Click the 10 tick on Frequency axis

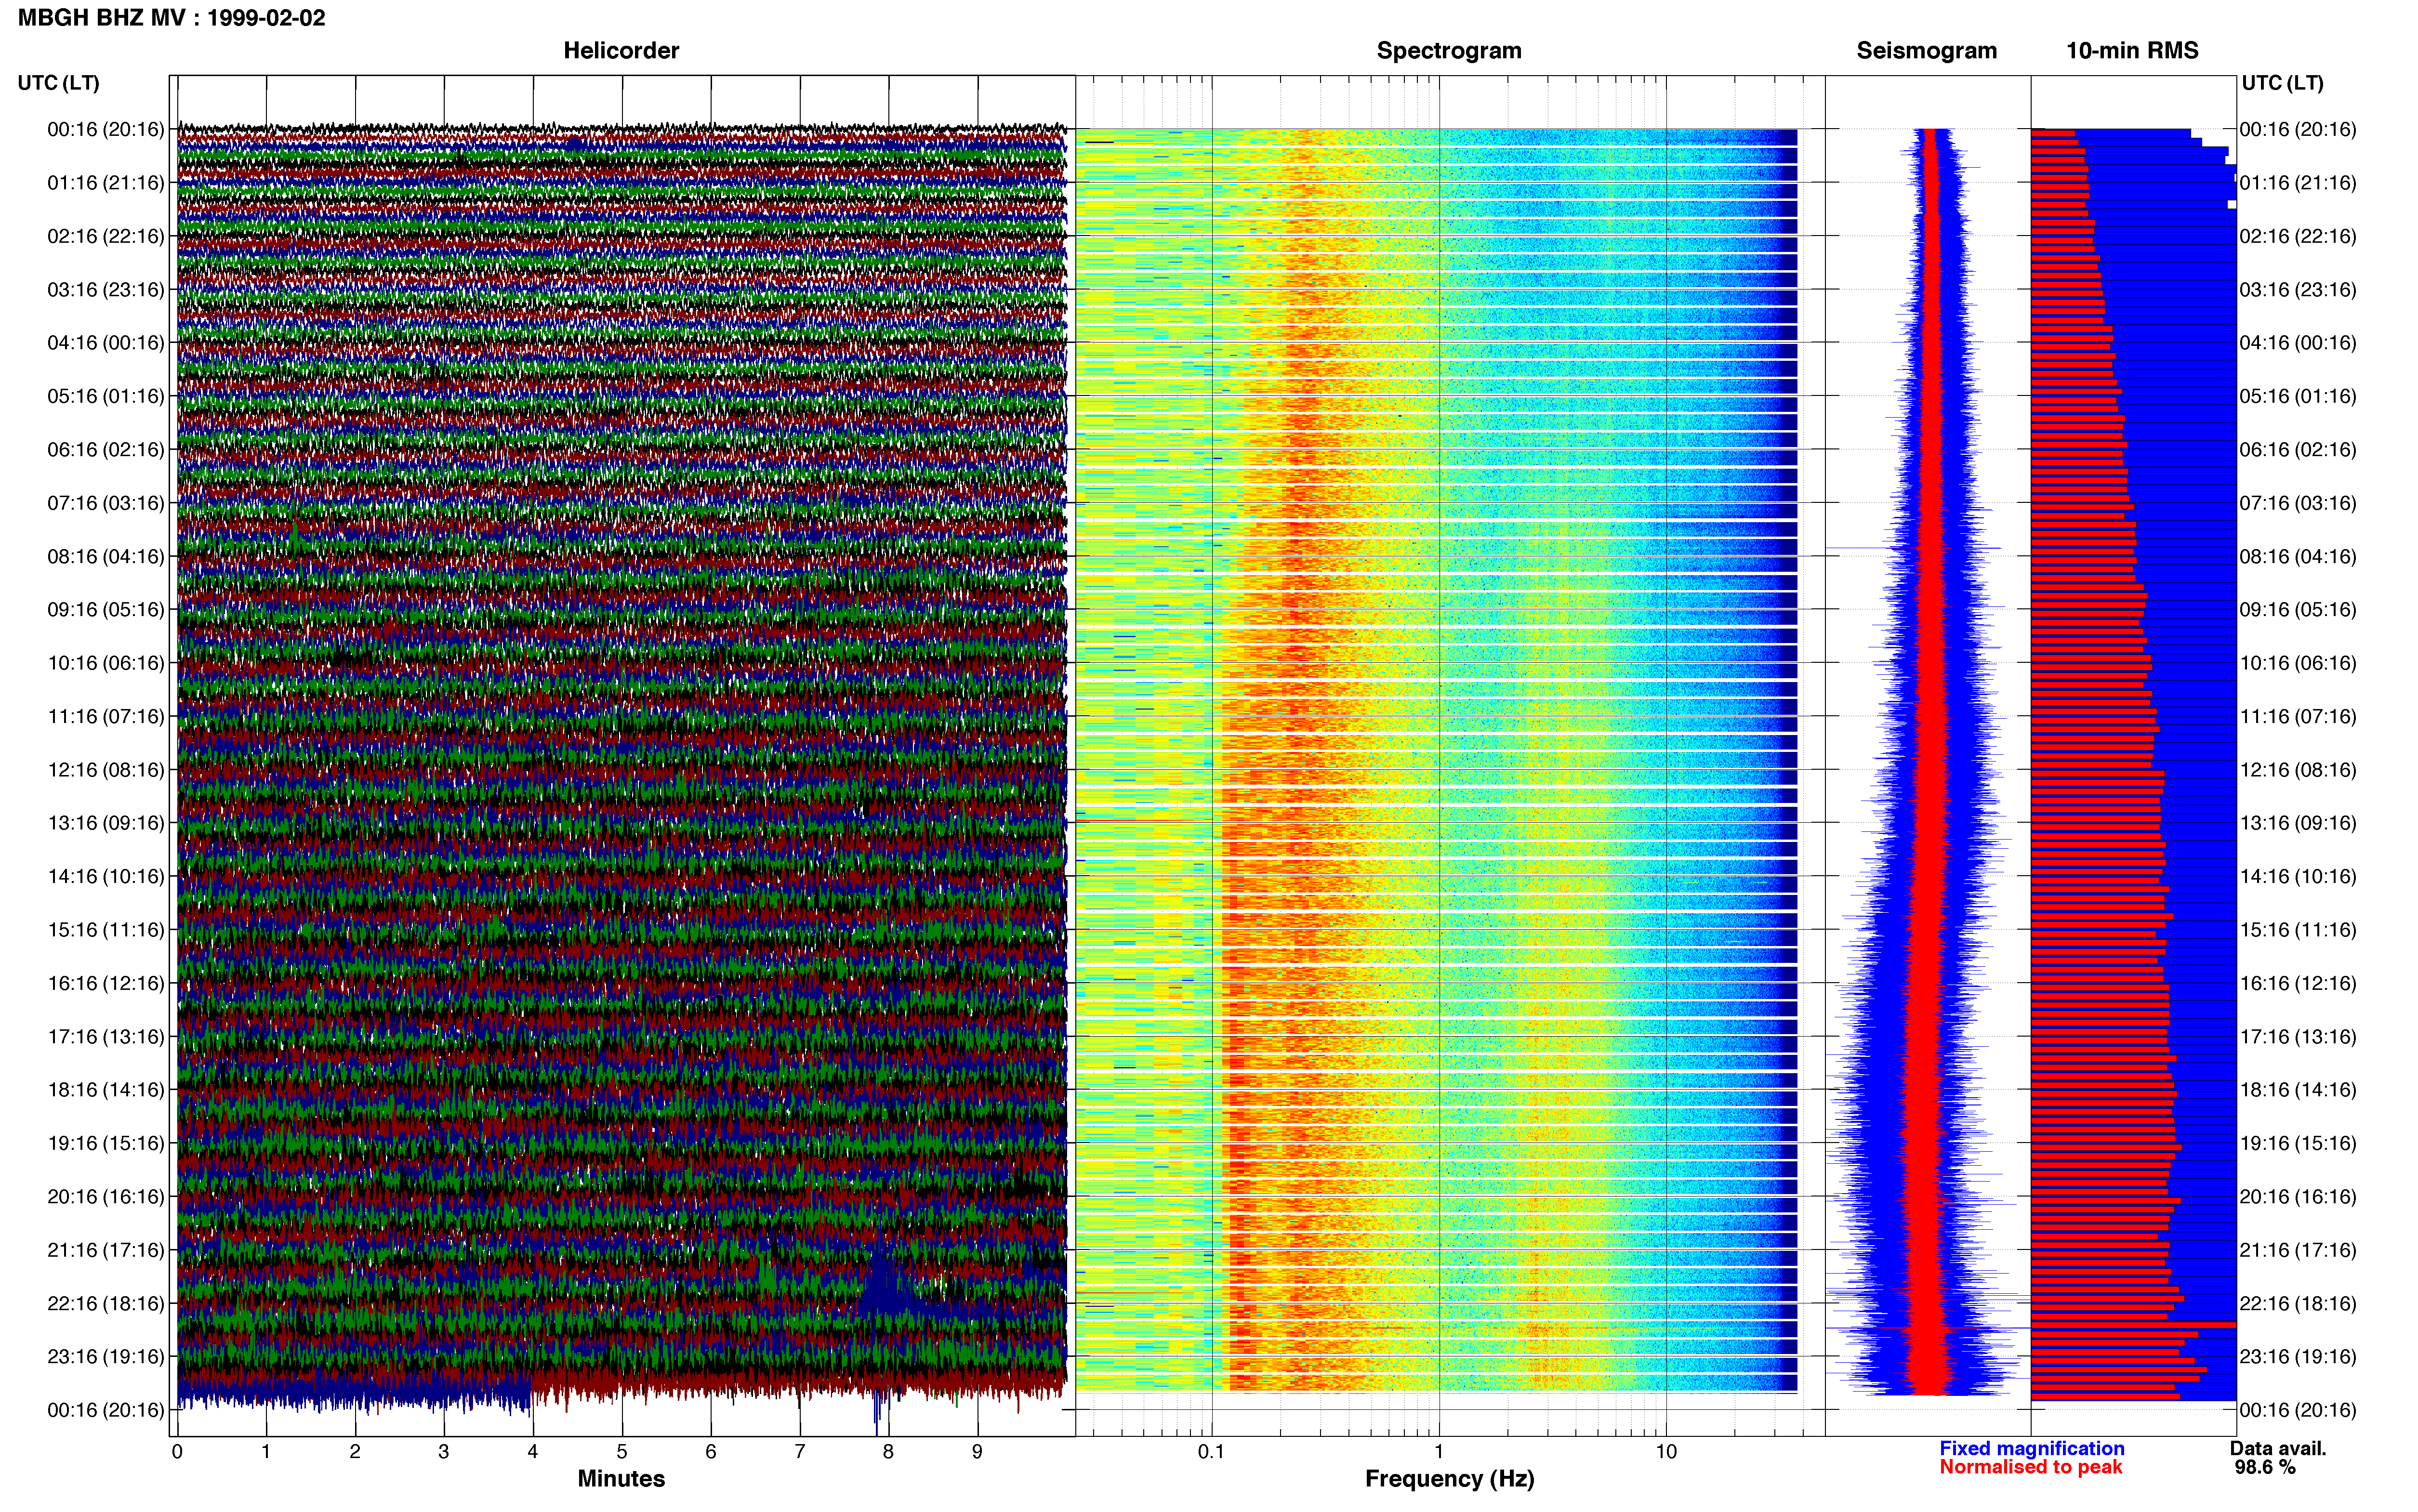[x=1666, y=1452]
